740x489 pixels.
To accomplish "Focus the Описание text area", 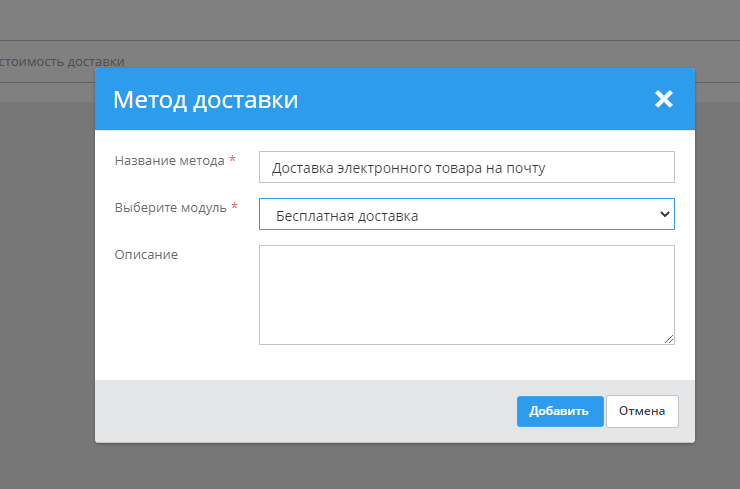I will pyautogui.click(x=466, y=295).
